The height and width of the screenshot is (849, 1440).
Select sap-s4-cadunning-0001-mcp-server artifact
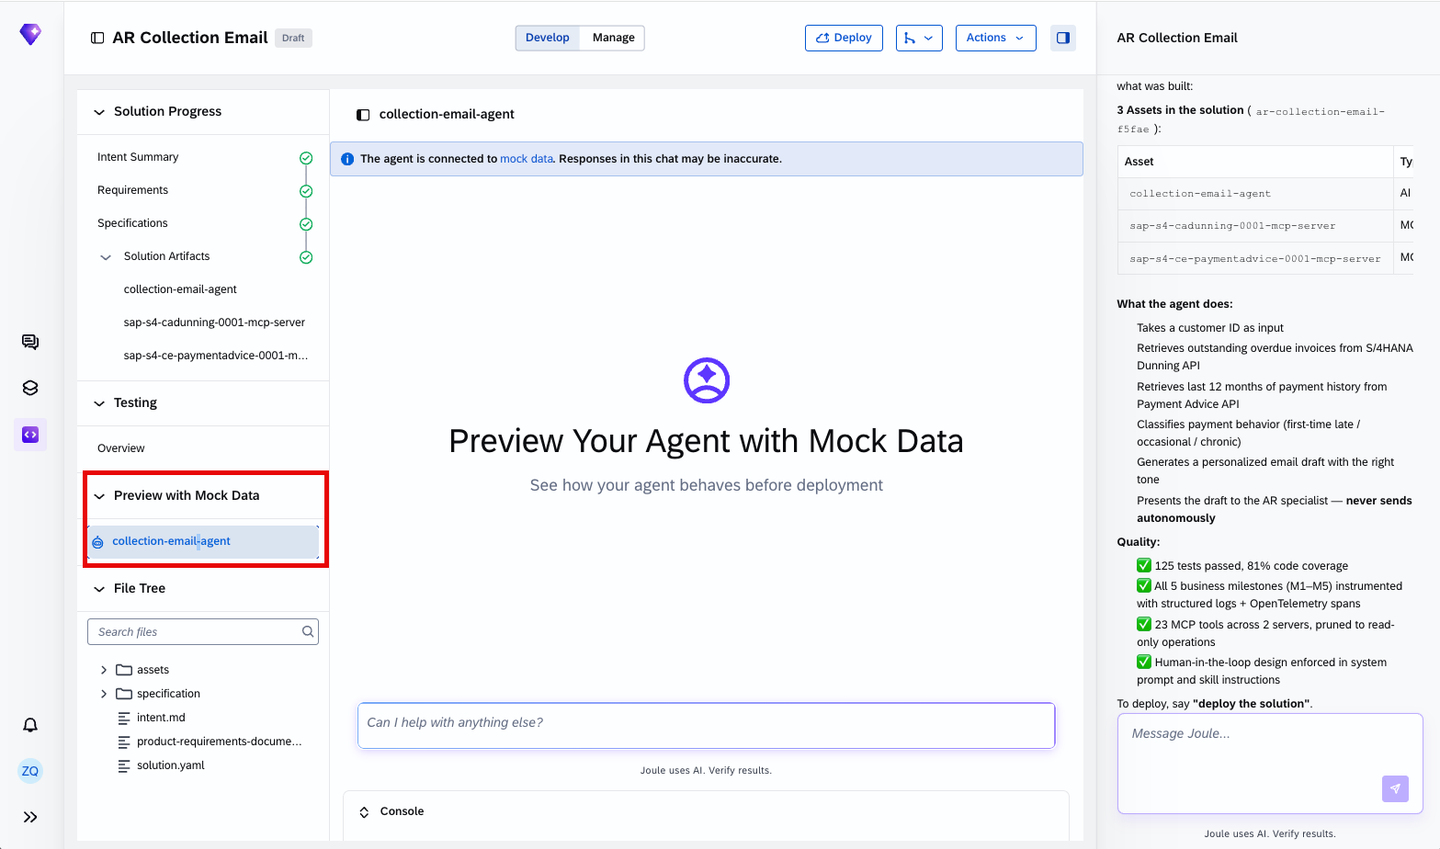pos(214,322)
